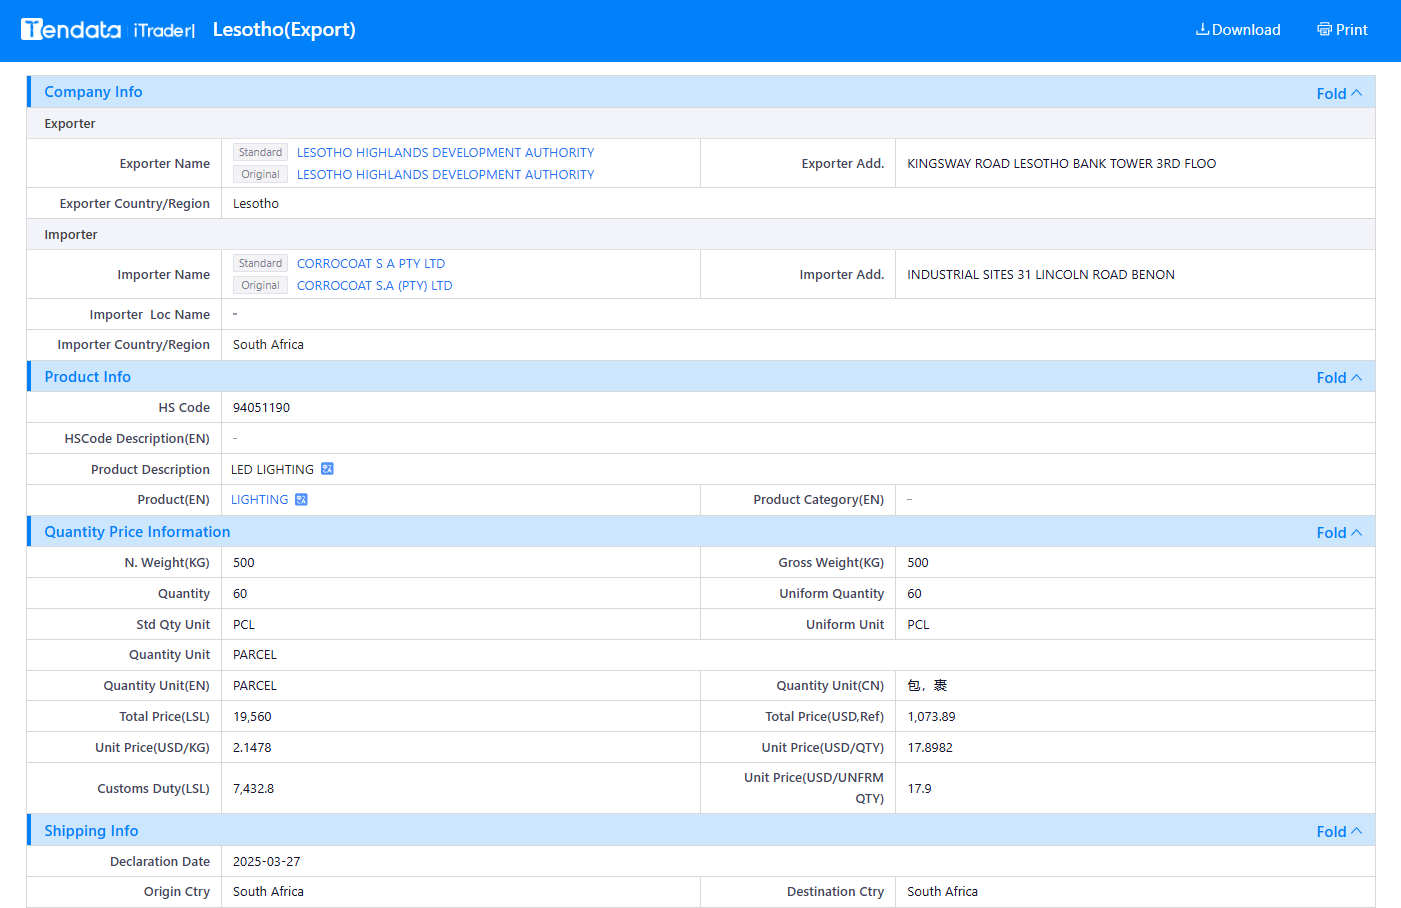Click exporter country value Lesotho
The height and width of the screenshot is (908, 1401).
click(x=256, y=203)
